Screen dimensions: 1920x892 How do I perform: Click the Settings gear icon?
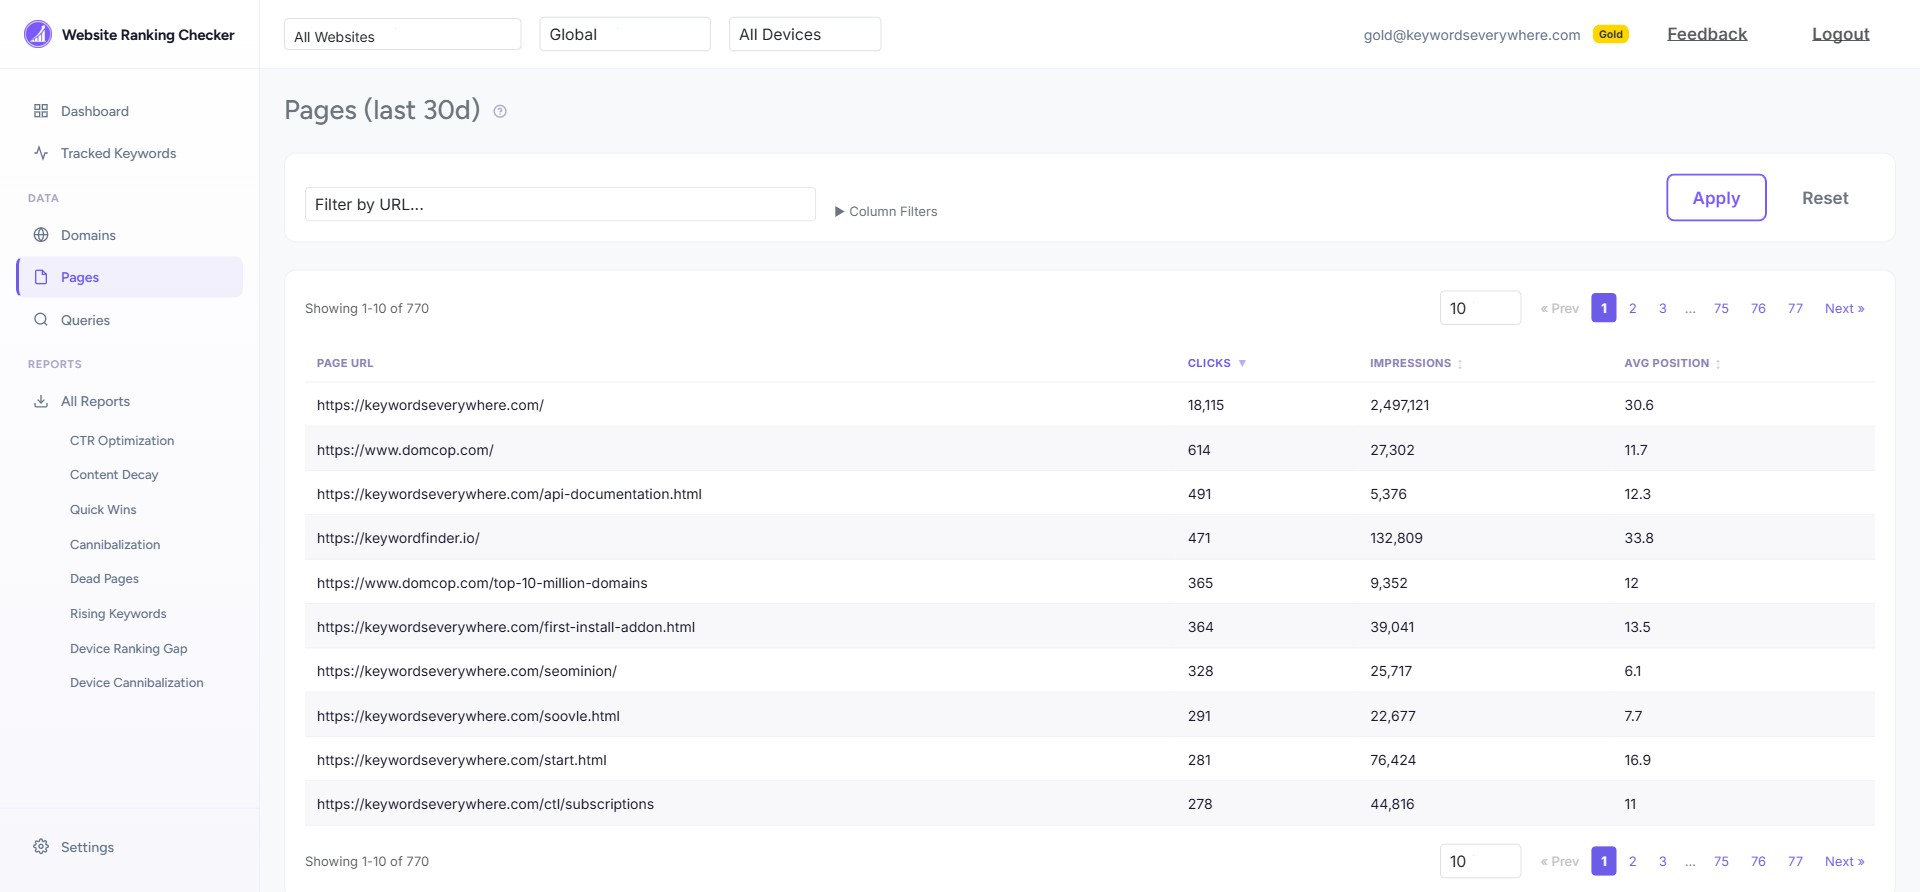click(41, 847)
